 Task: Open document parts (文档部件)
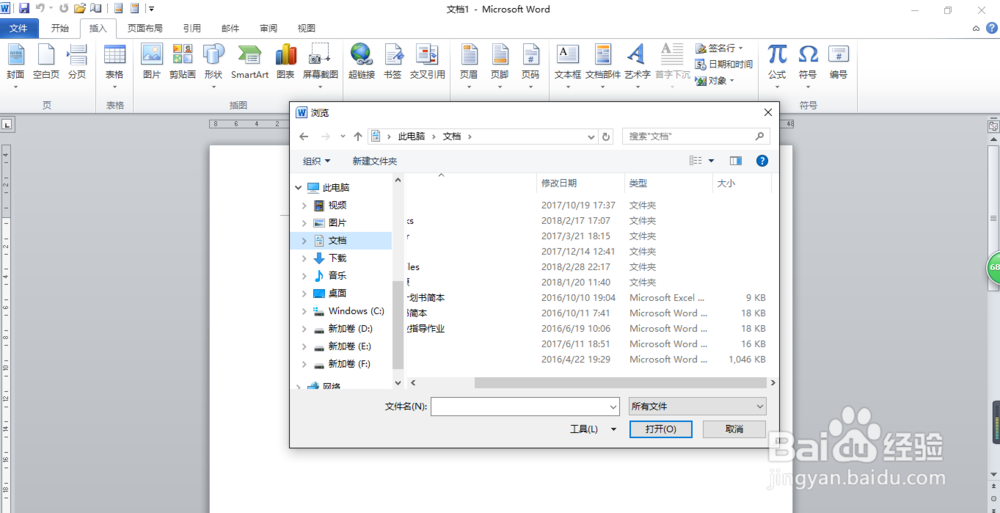pos(603,64)
